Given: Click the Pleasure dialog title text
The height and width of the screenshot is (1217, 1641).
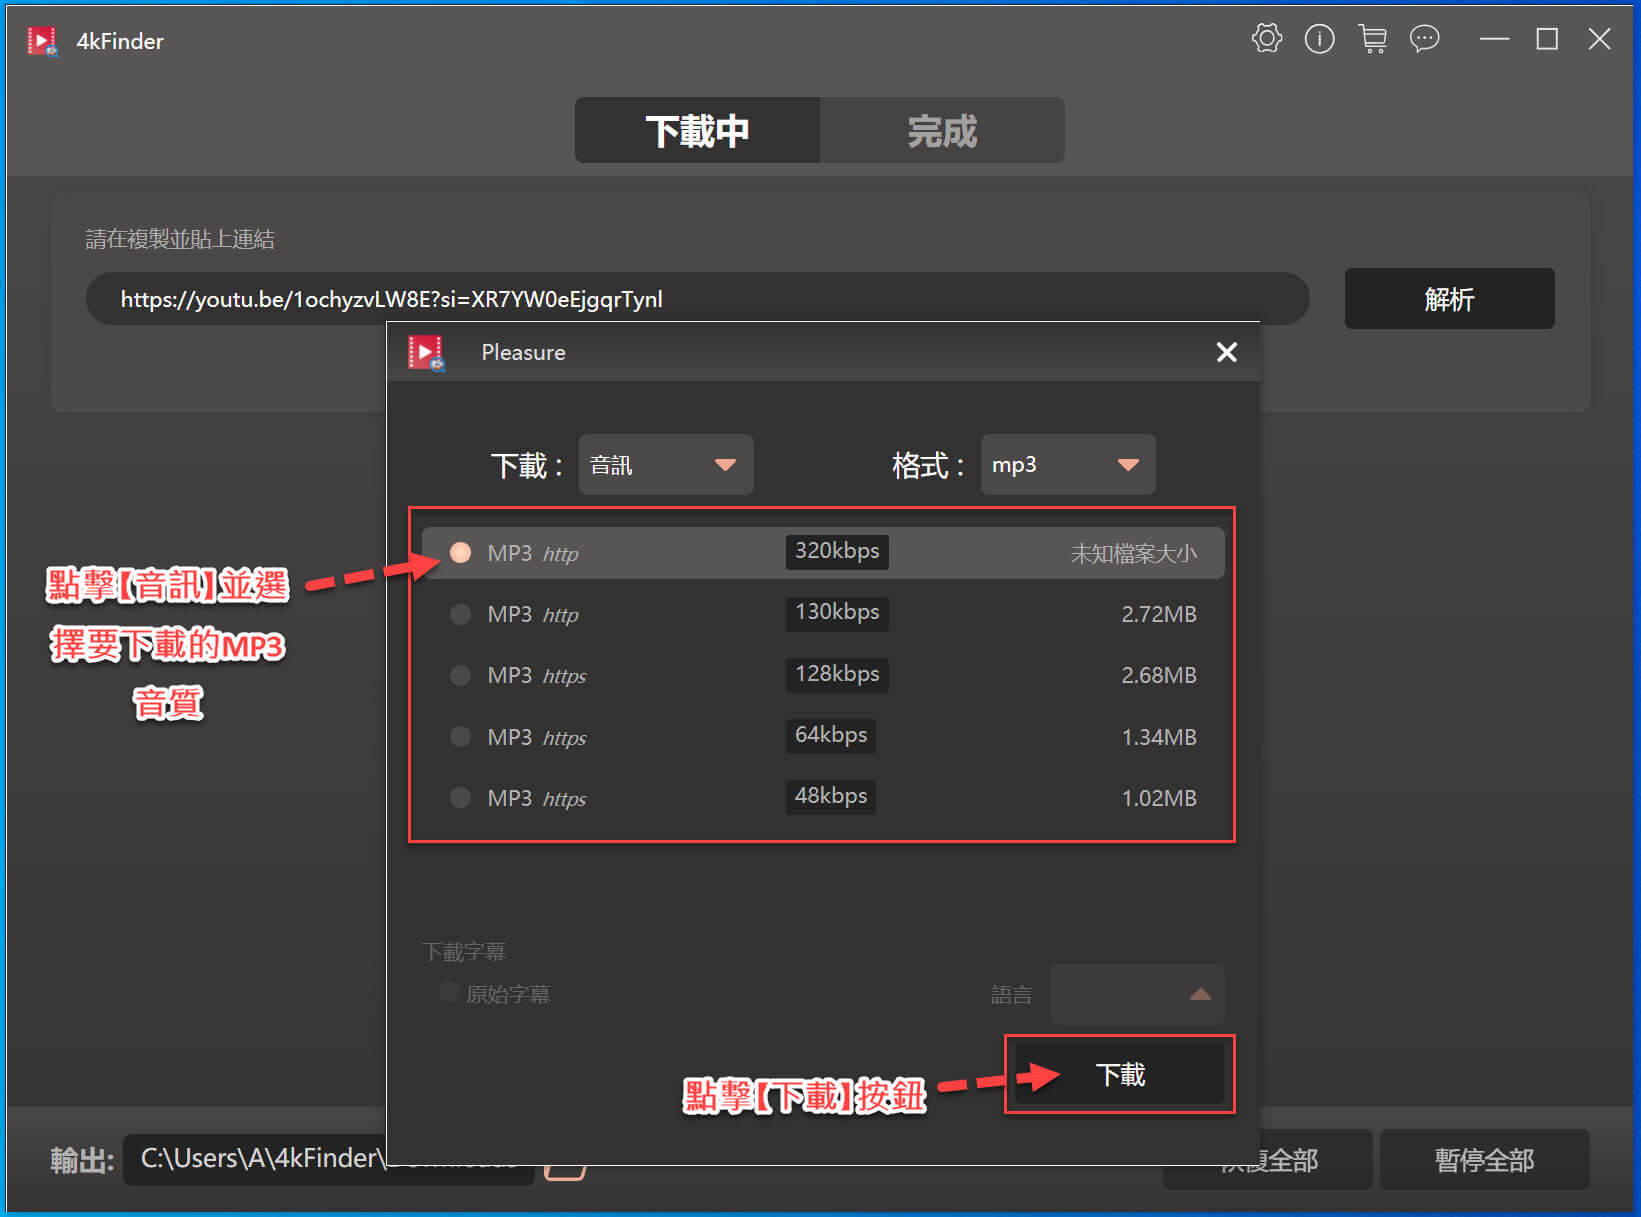Looking at the screenshot, I should 523,352.
